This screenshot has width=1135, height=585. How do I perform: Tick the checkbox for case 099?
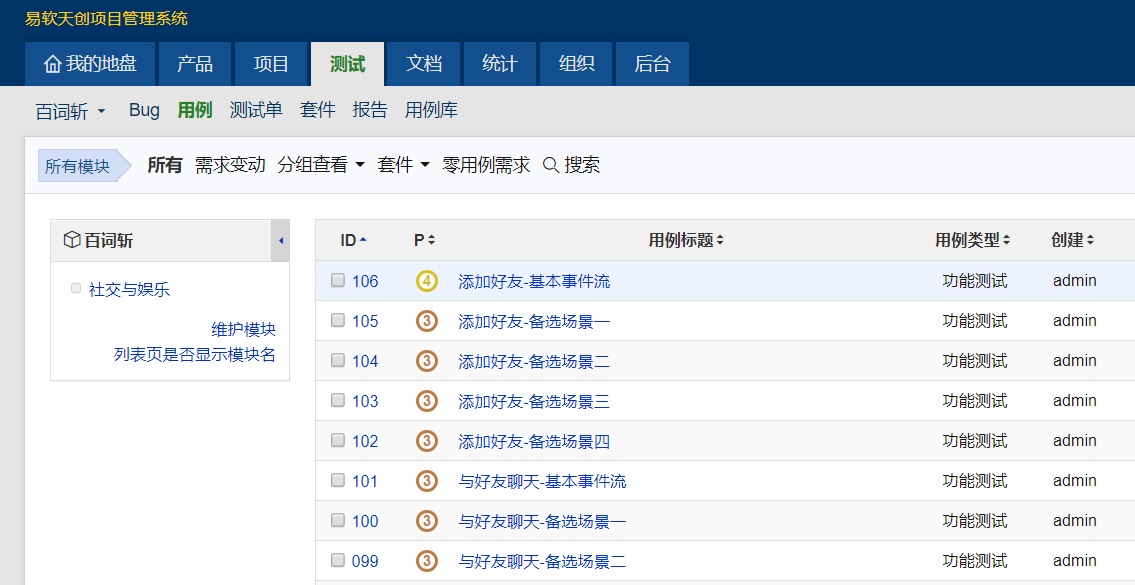coord(338,560)
